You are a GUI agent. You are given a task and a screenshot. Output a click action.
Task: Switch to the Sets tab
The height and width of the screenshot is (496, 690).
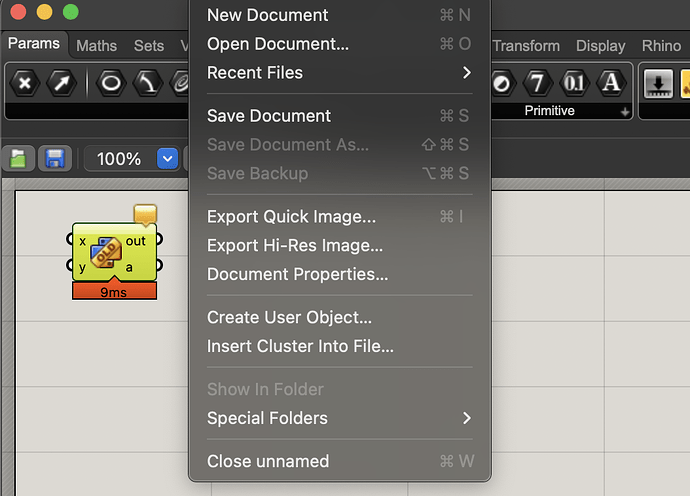149,46
